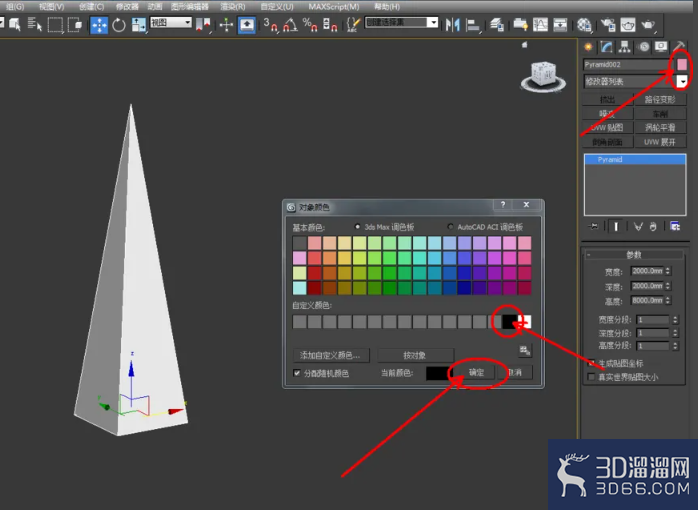Switch to the Modify panel tab

[x=606, y=47]
